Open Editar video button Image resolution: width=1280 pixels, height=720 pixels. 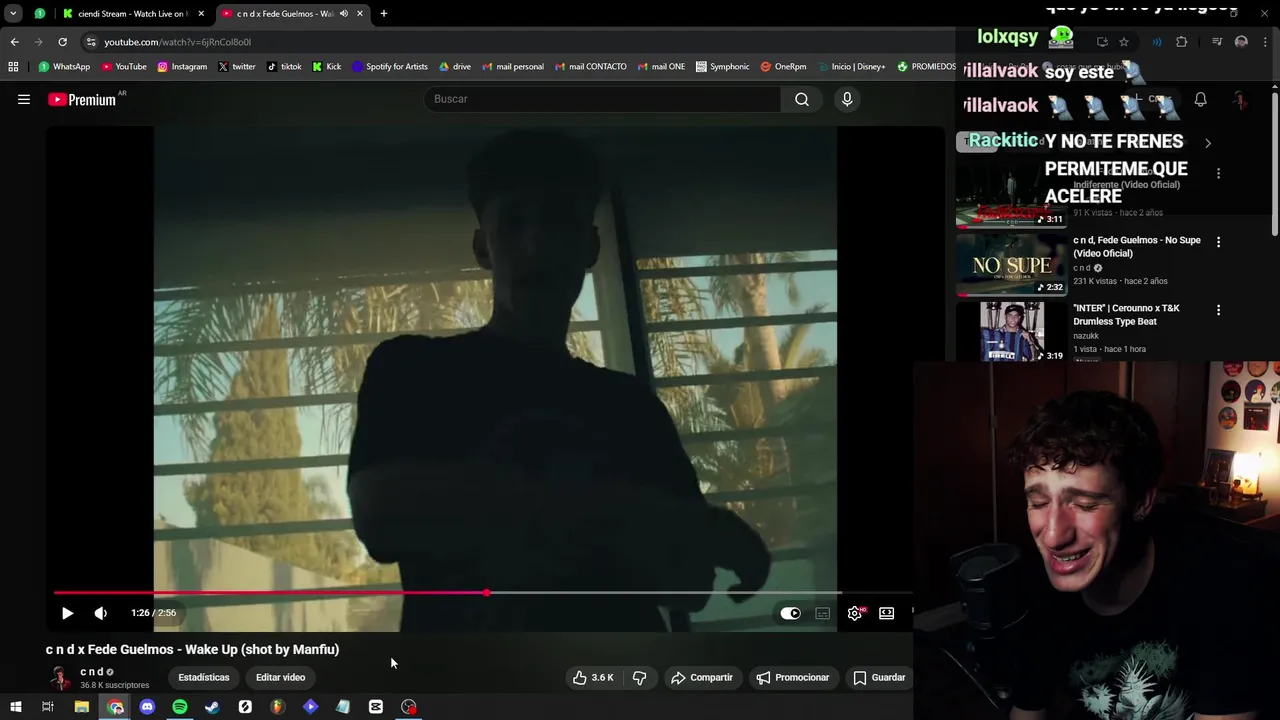click(x=280, y=677)
